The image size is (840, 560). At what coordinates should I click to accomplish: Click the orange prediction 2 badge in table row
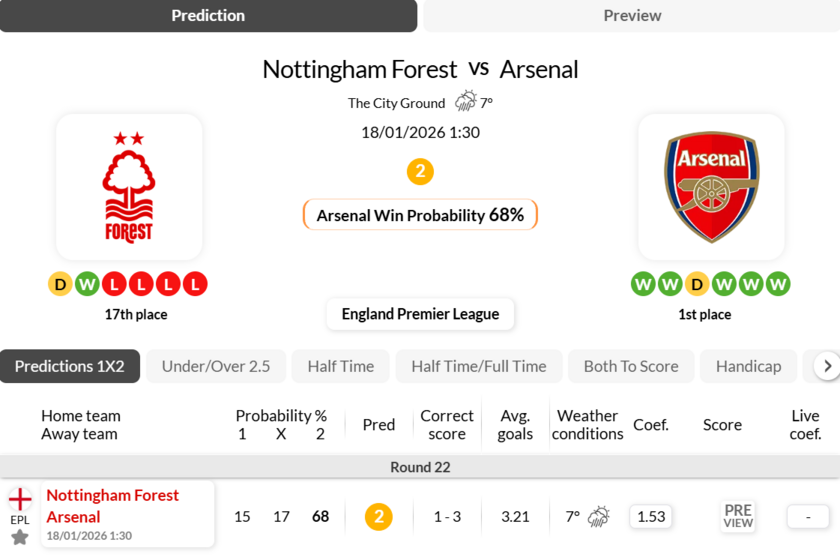click(x=378, y=517)
